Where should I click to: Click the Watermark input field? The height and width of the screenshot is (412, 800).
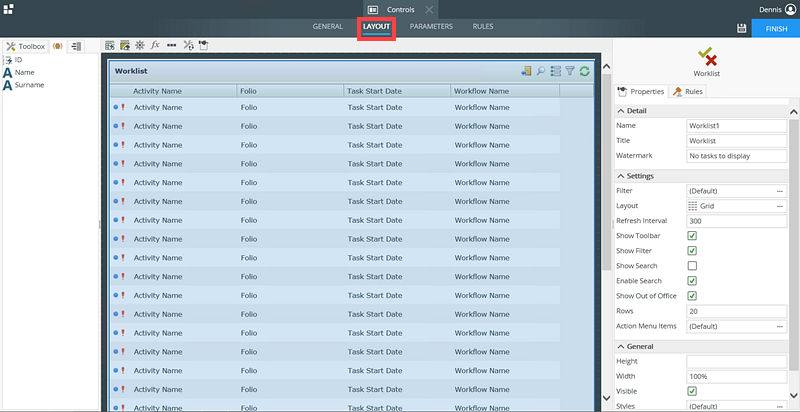point(736,156)
